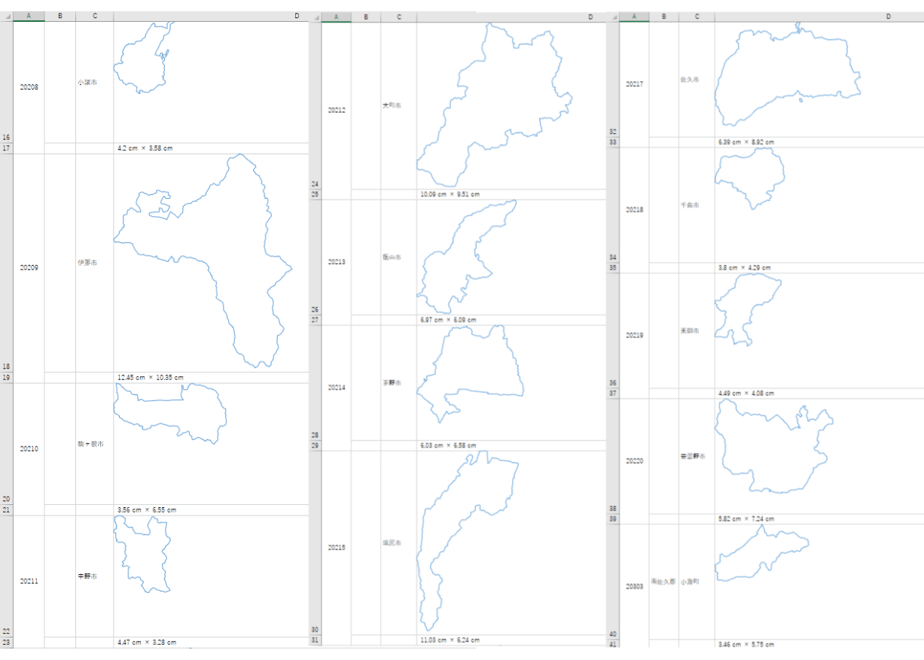Select the cell containing code 20213
The image size is (924, 660).
coord(336,262)
